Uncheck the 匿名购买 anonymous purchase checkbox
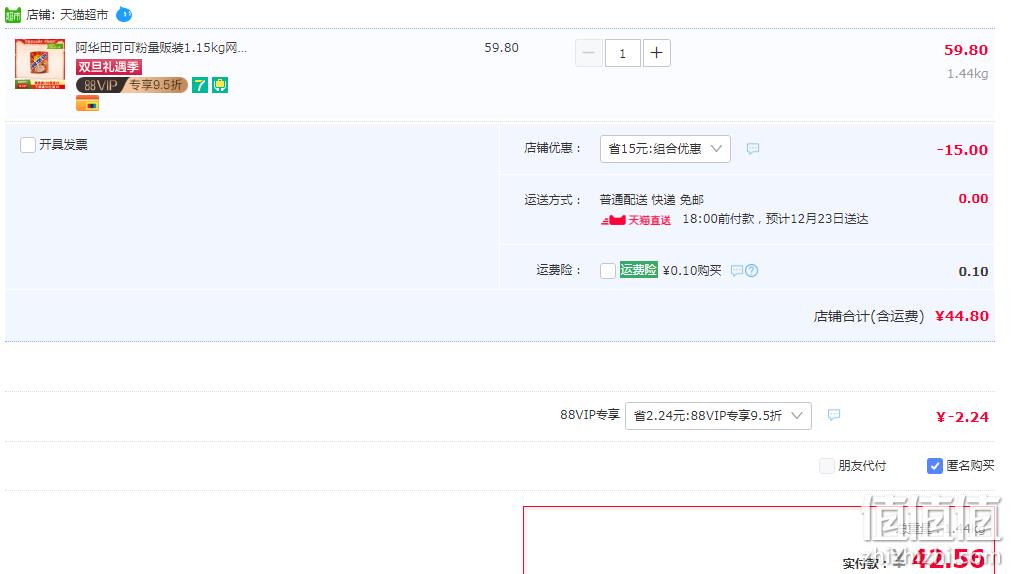Viewport: 1011px width, 574px height. point(934,466)
